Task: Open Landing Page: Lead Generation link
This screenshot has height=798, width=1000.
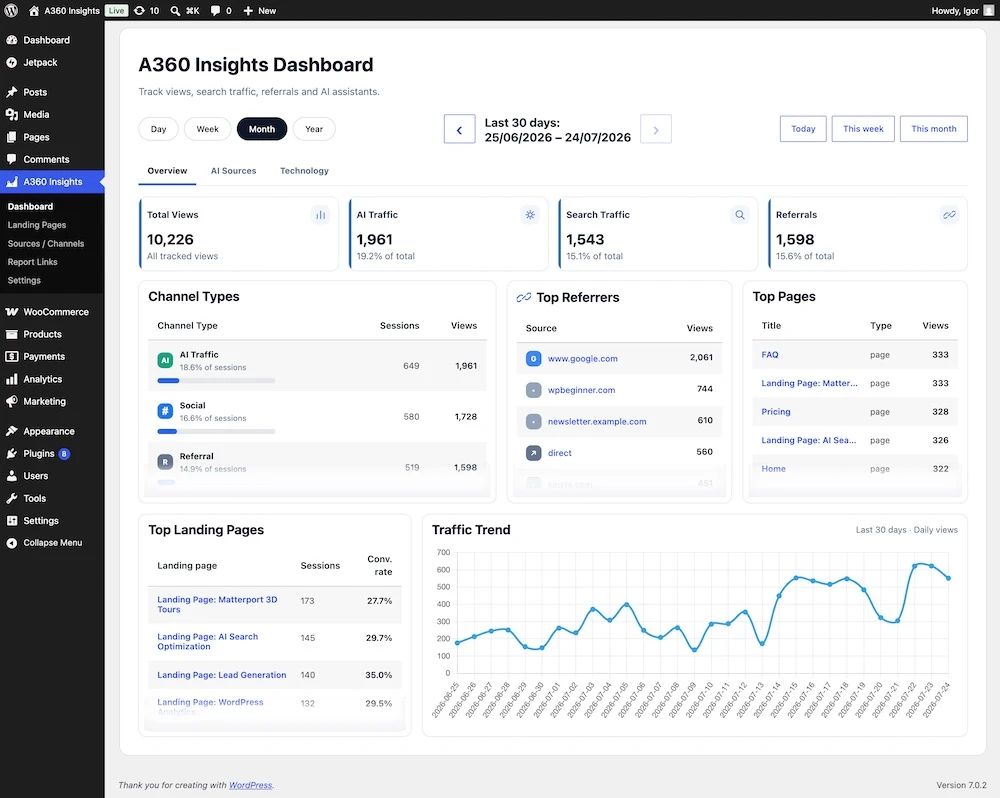Action: pyautogui.click(x=221, y=675)
